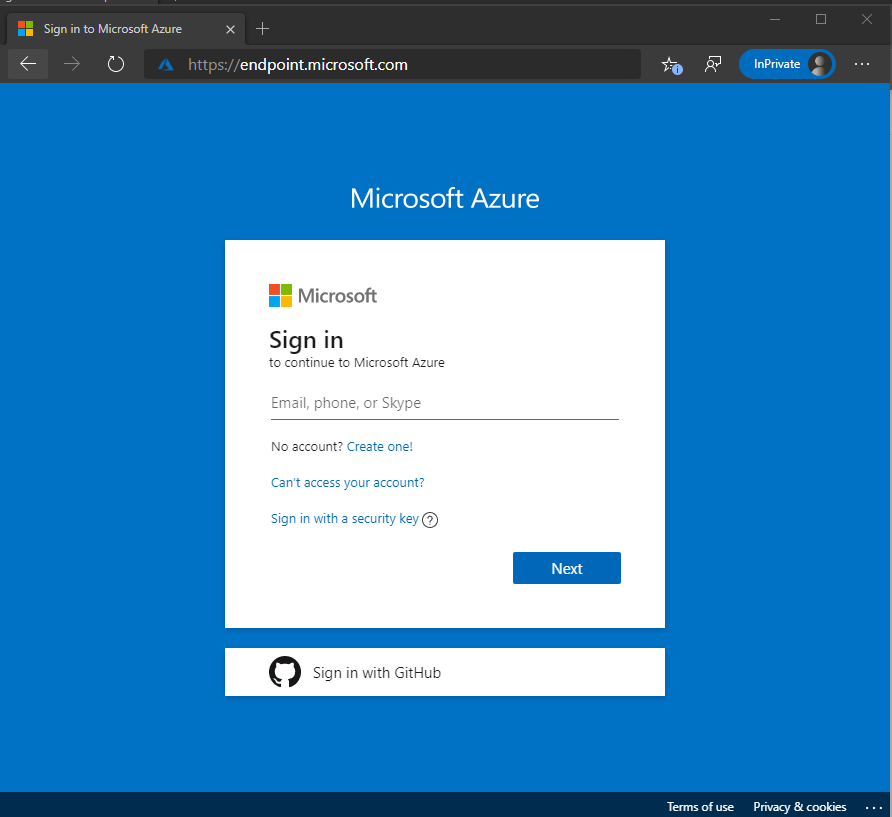Click the Next button
The image size is (892, 817).
[x=567, y=568]
